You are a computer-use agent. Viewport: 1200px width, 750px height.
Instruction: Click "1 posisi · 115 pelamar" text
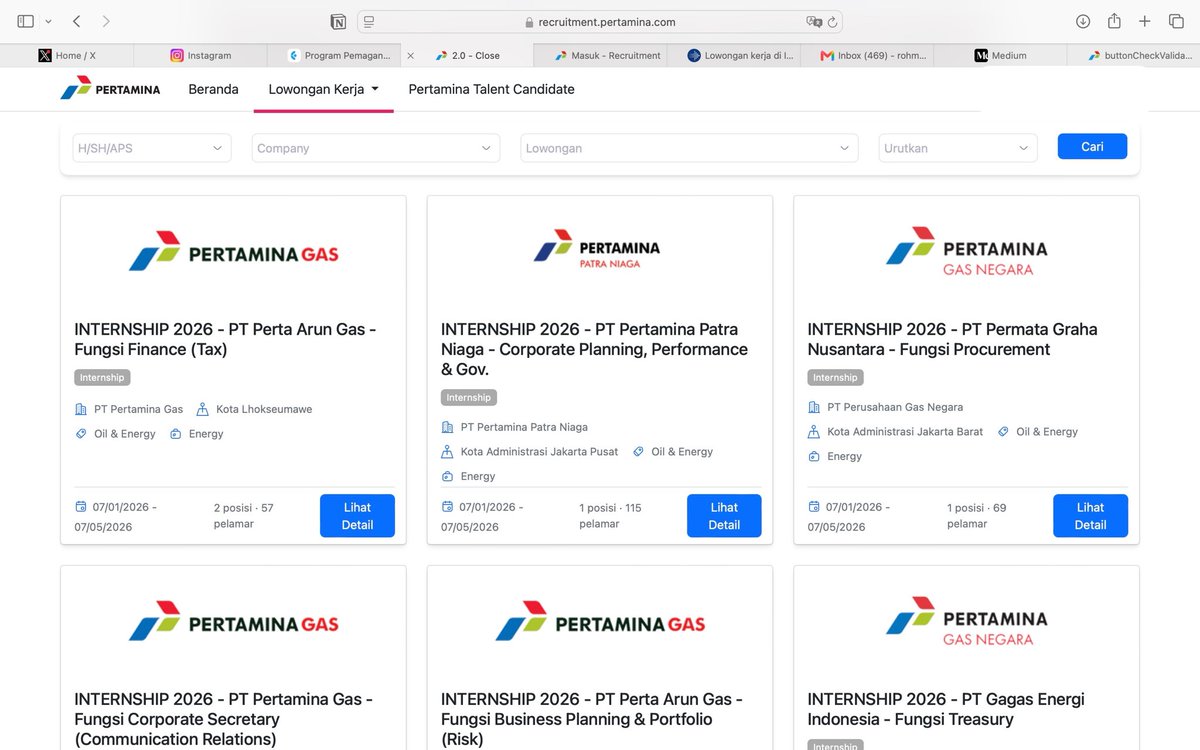611,516
